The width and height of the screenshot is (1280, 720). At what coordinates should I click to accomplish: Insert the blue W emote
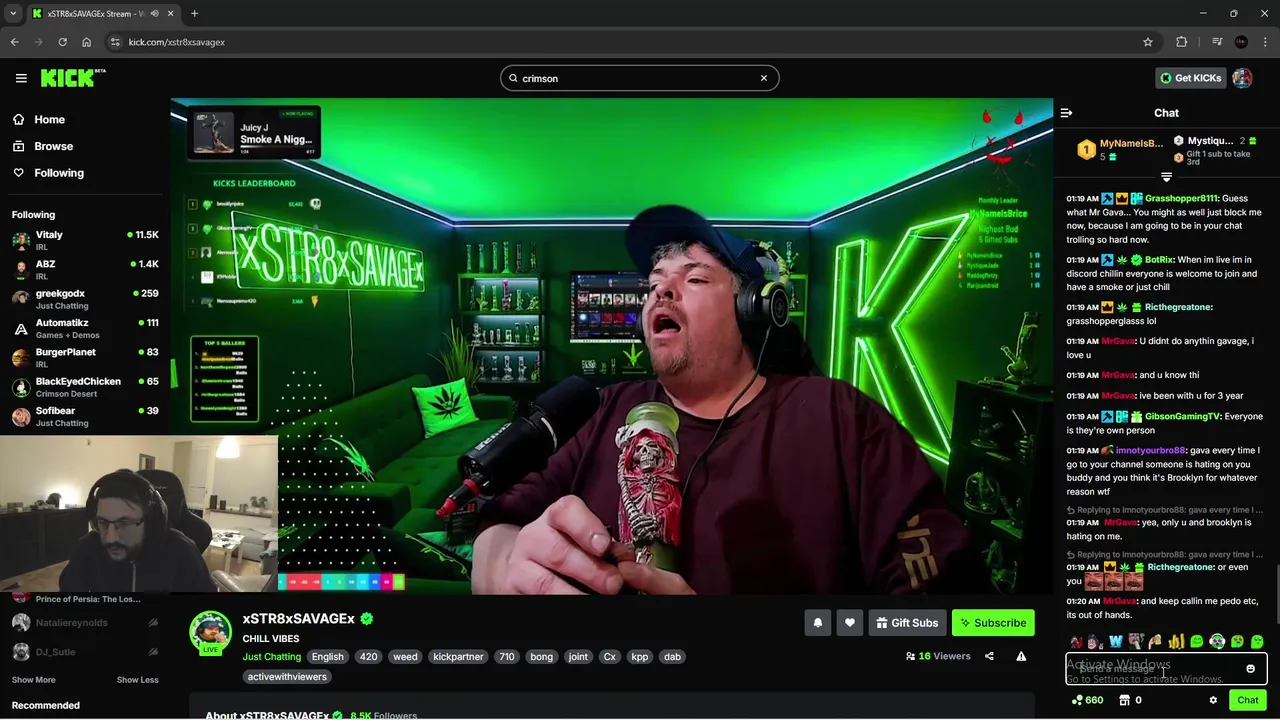[x=1116, y=642]
